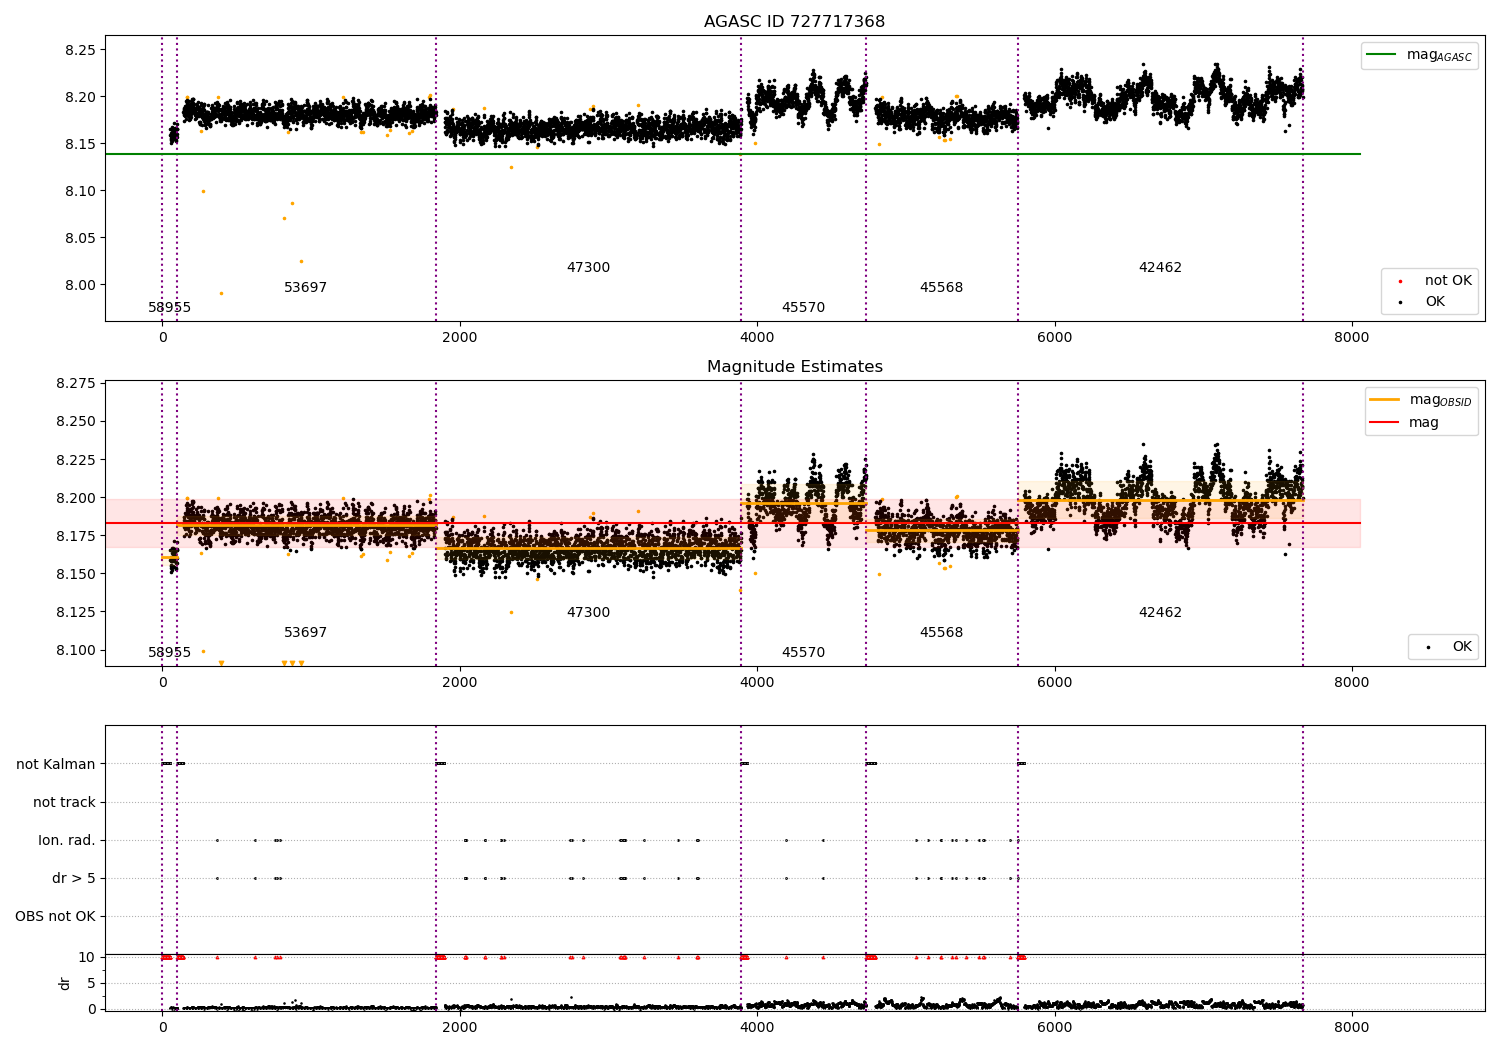This screenshot has width=1500, height=1050.
Task: Click the 'not OK' legend entry in top plot
Action: (1434, 281)
